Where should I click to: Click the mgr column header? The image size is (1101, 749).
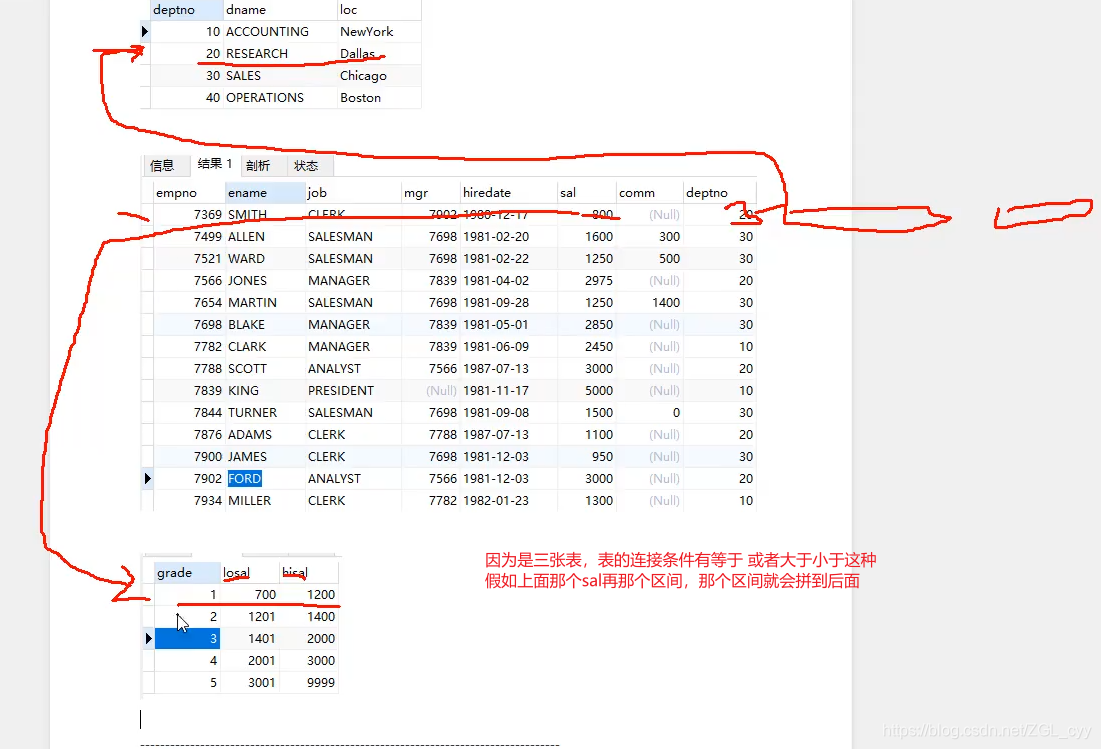[x=430, y=192]
